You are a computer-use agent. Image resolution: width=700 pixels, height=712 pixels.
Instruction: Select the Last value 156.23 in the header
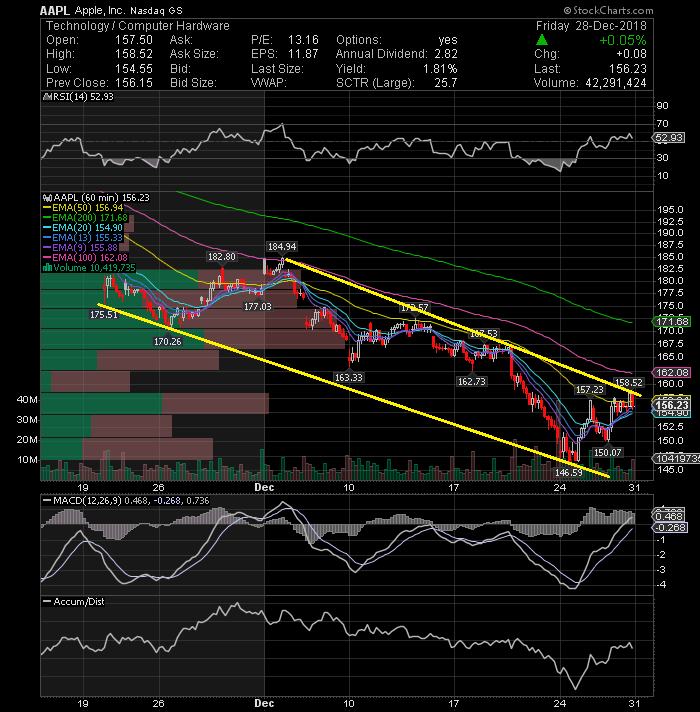627,69
